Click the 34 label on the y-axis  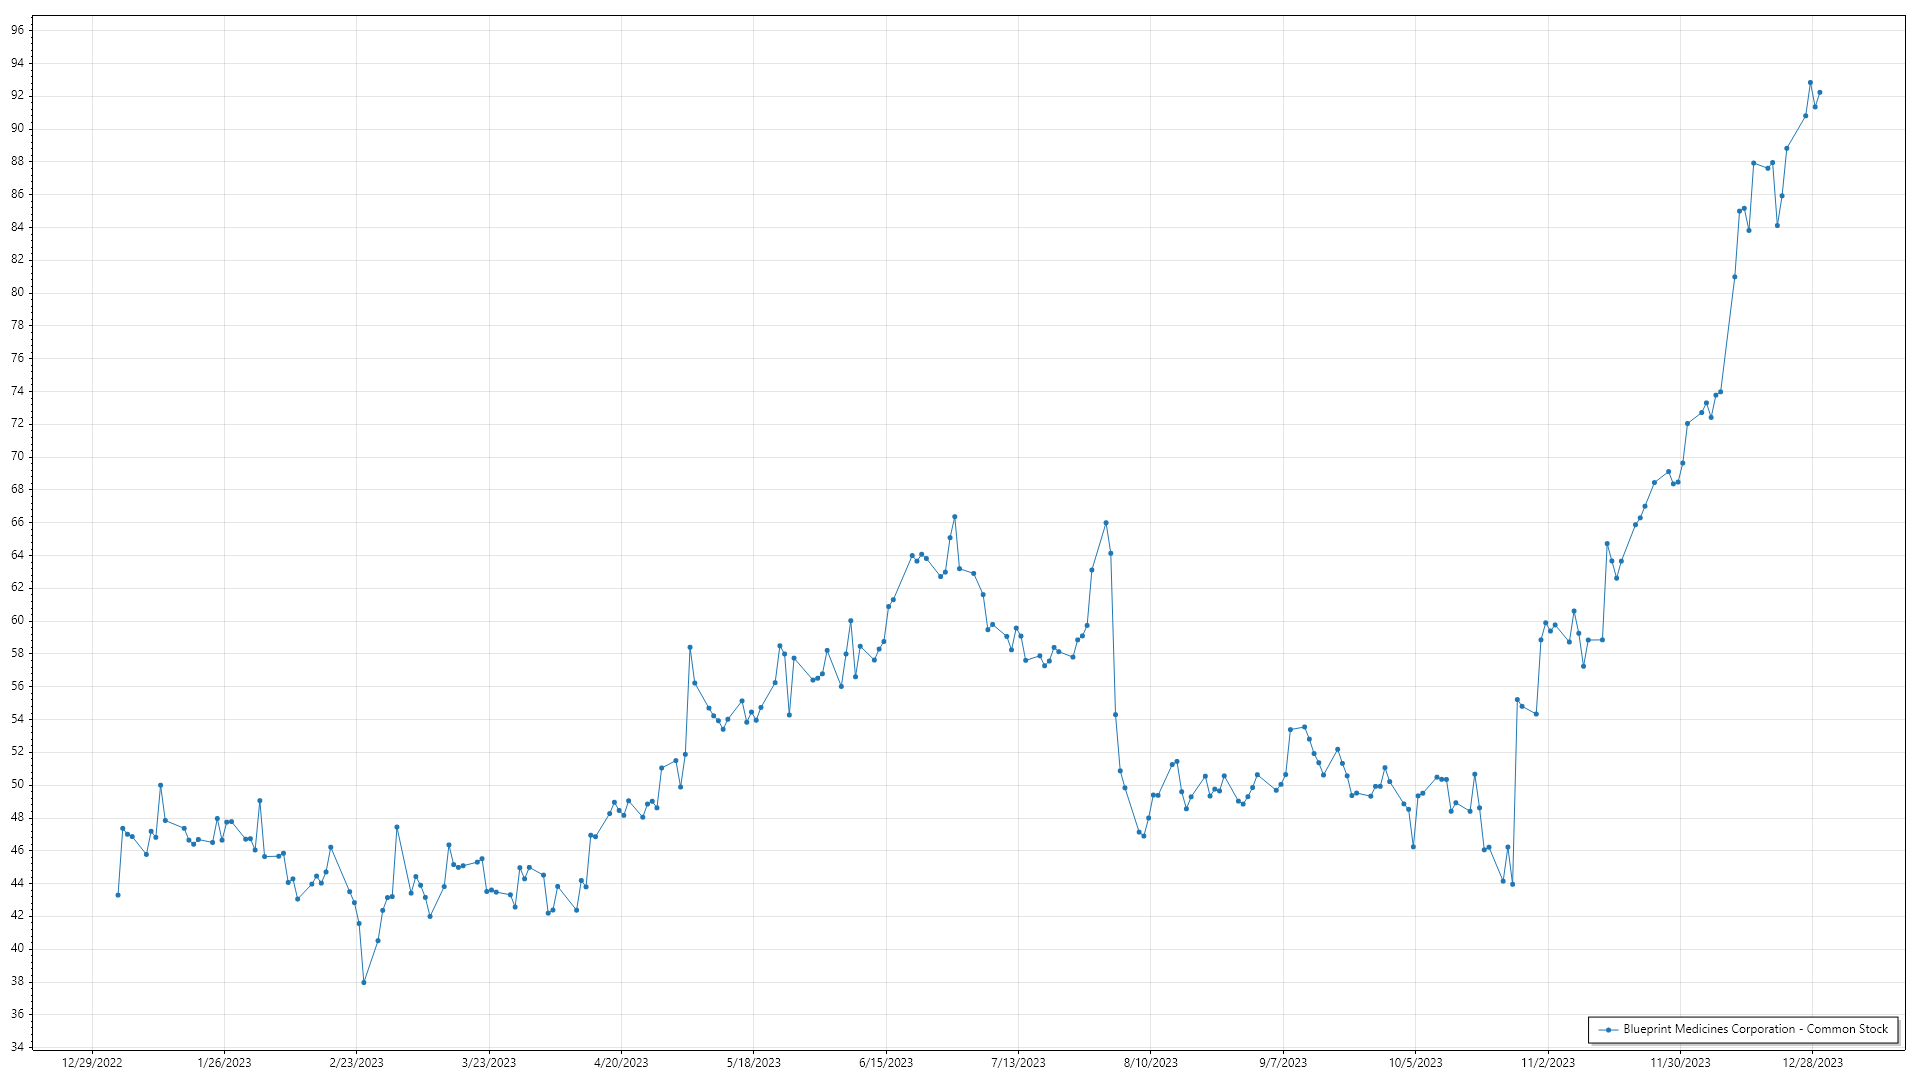pos(17,1047)
